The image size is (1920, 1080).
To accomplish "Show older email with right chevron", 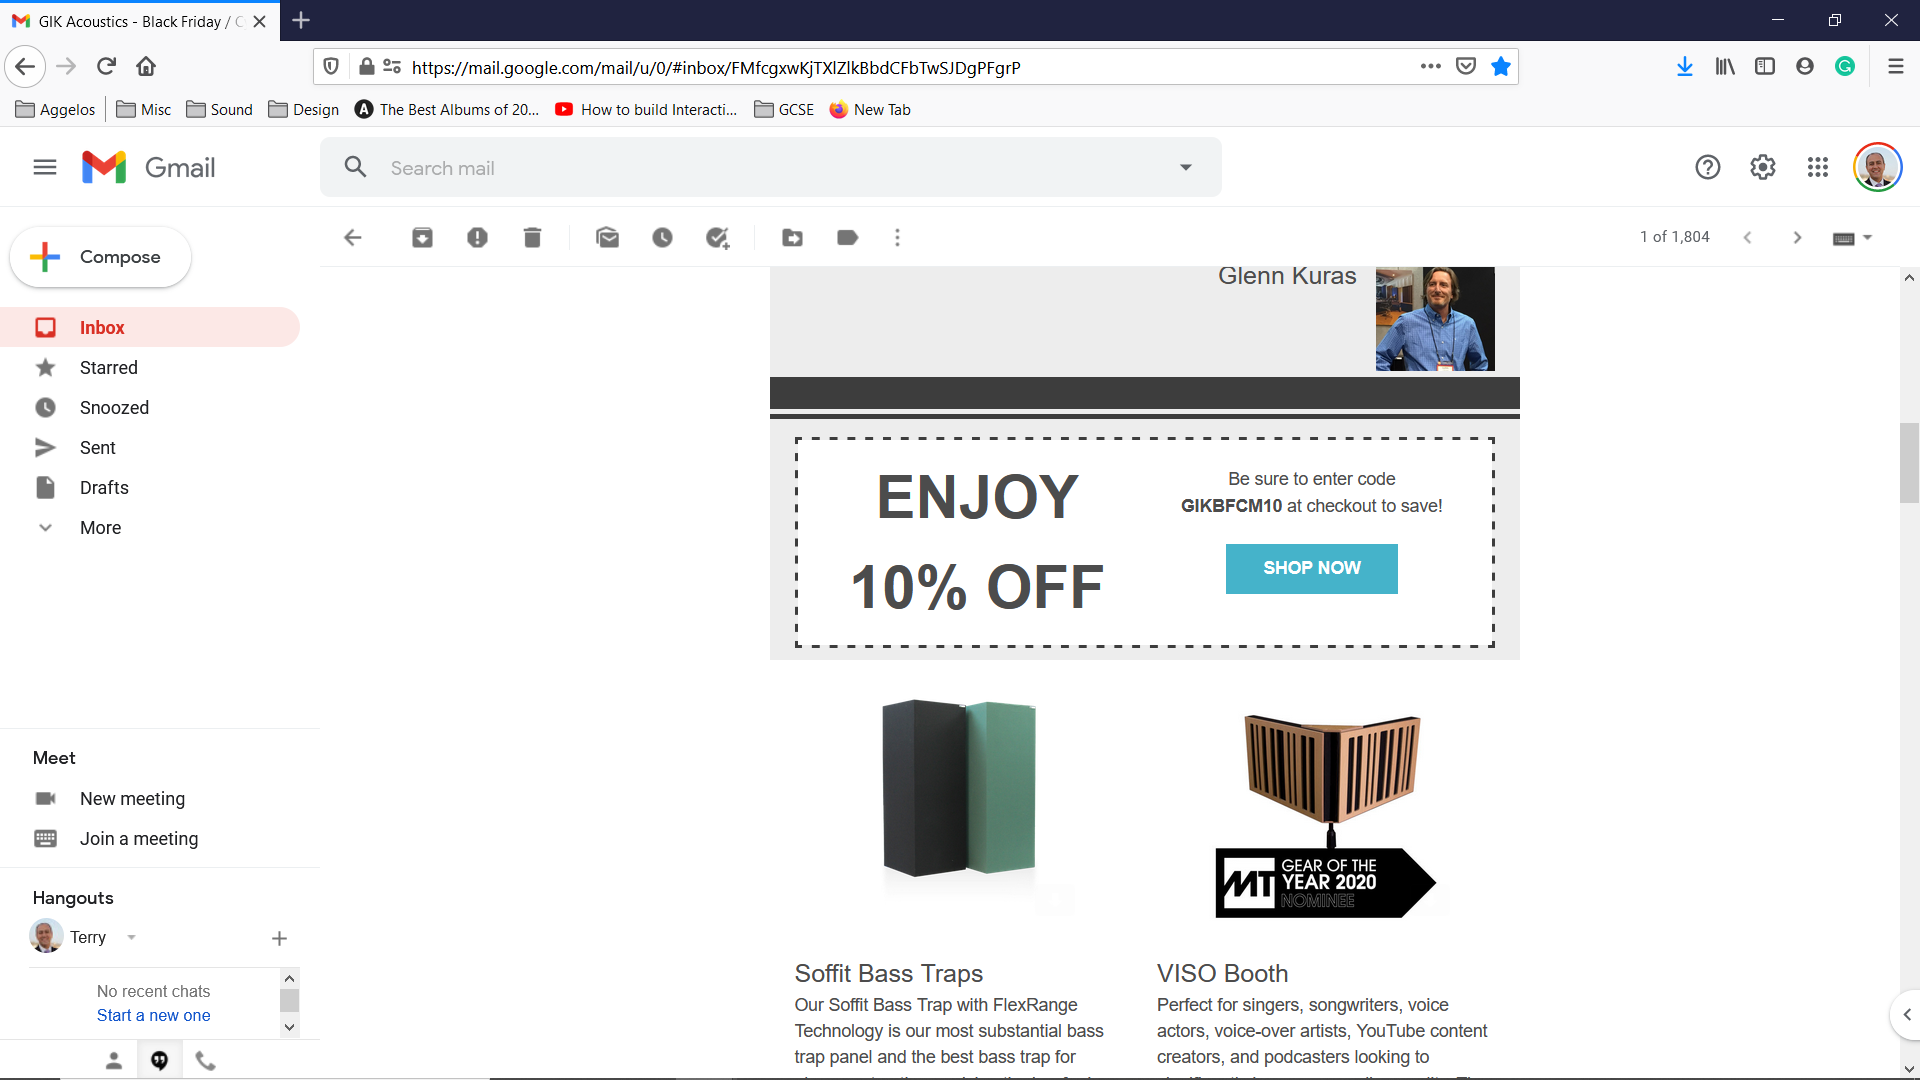I will [1797, 237].
